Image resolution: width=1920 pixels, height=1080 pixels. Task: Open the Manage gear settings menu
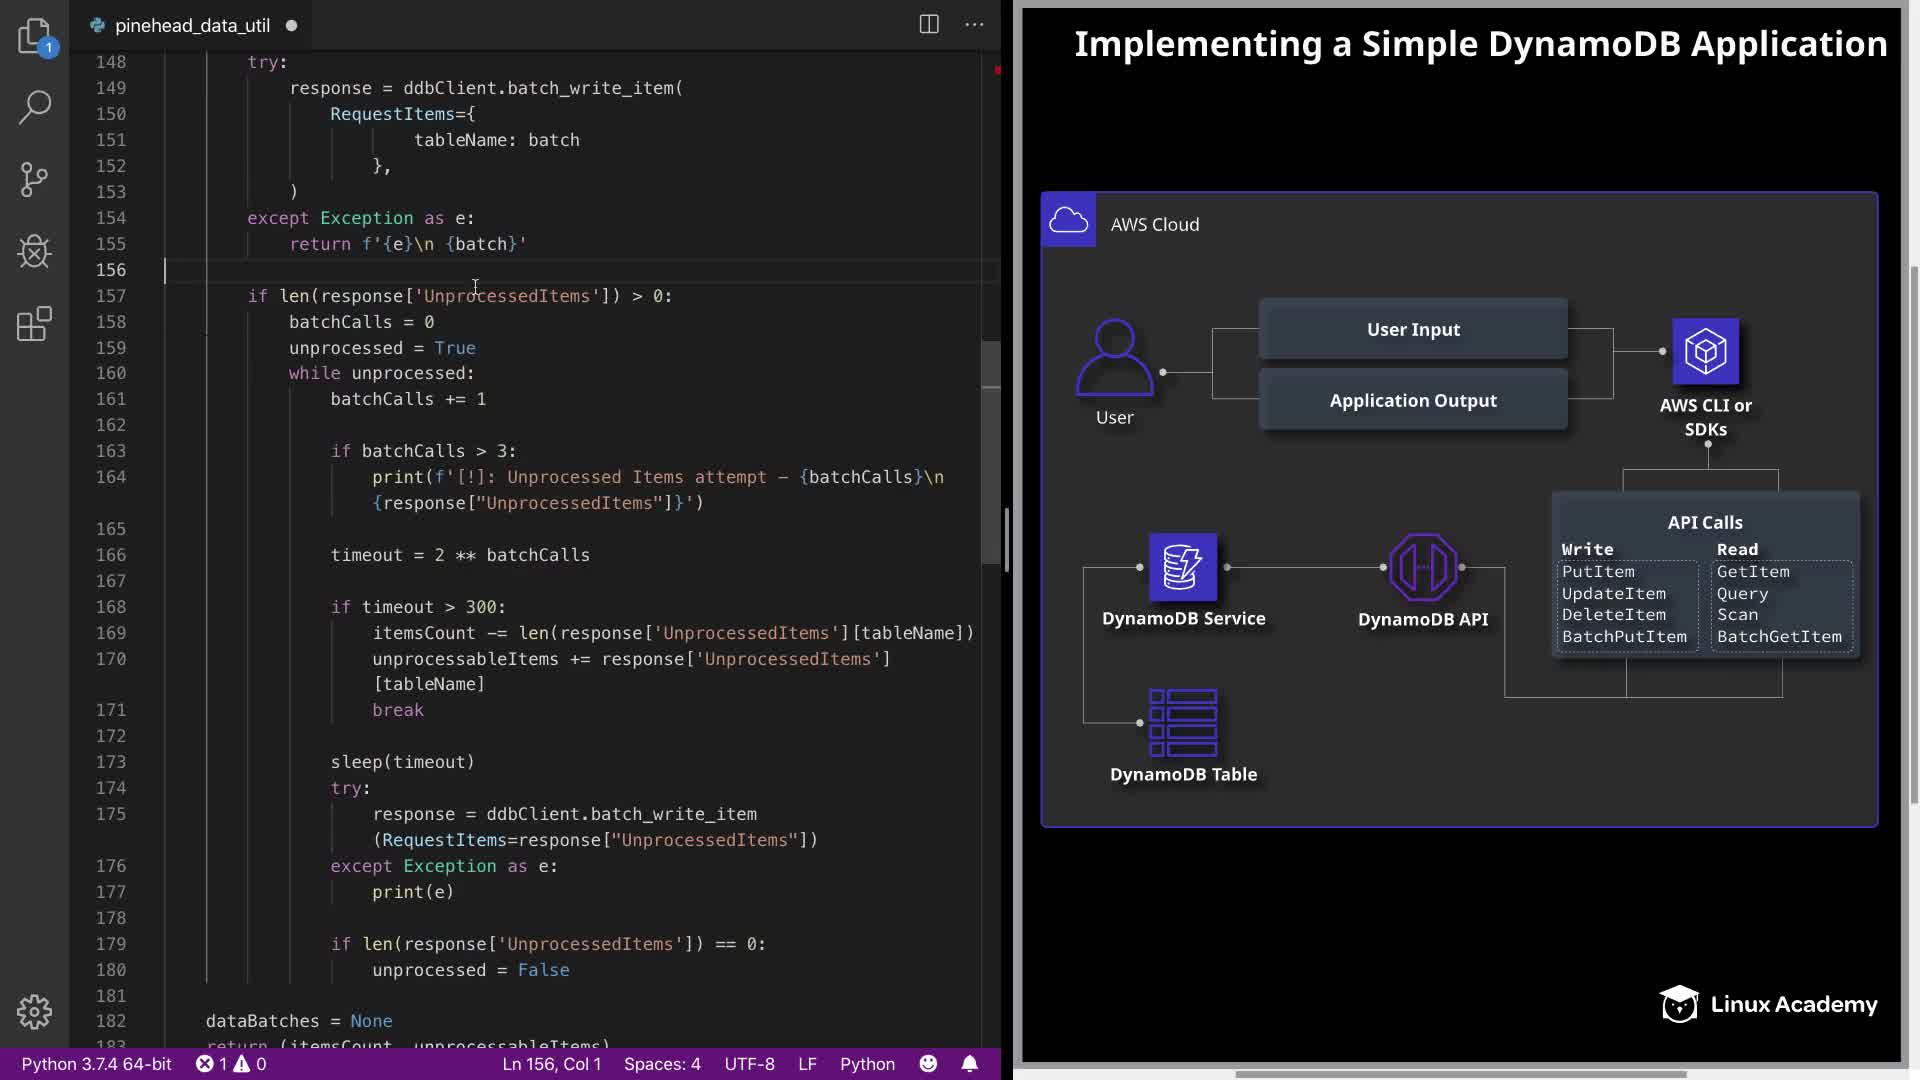34,1012
